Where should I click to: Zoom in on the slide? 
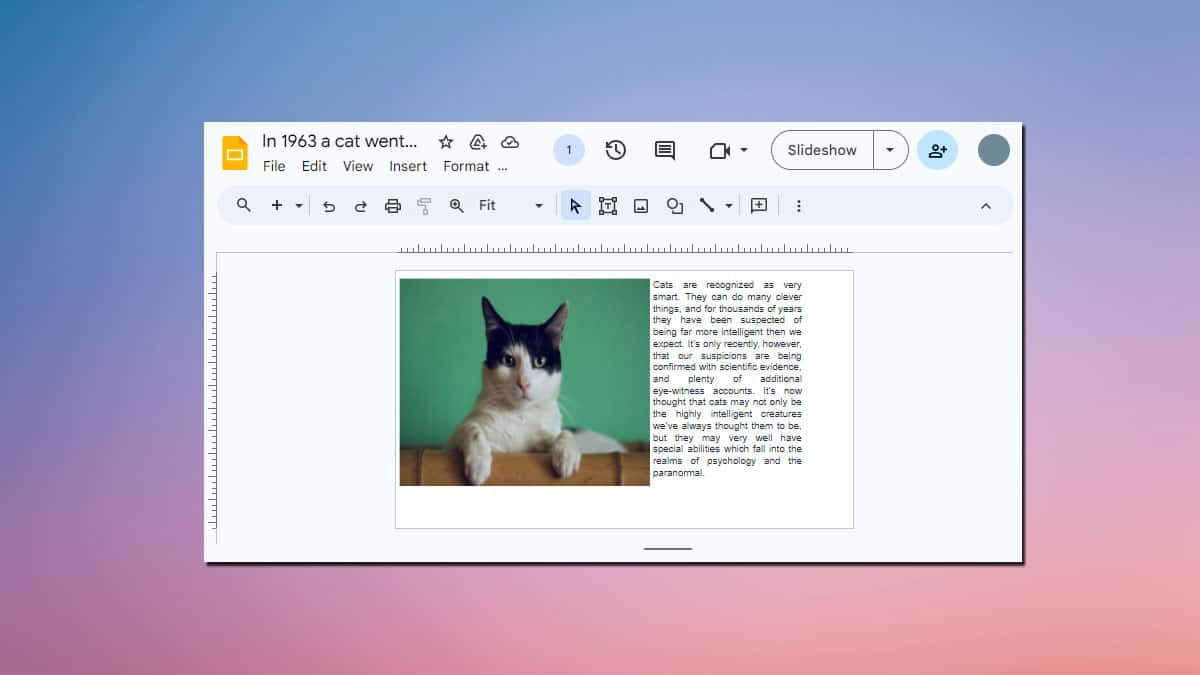tap(455, 205)
